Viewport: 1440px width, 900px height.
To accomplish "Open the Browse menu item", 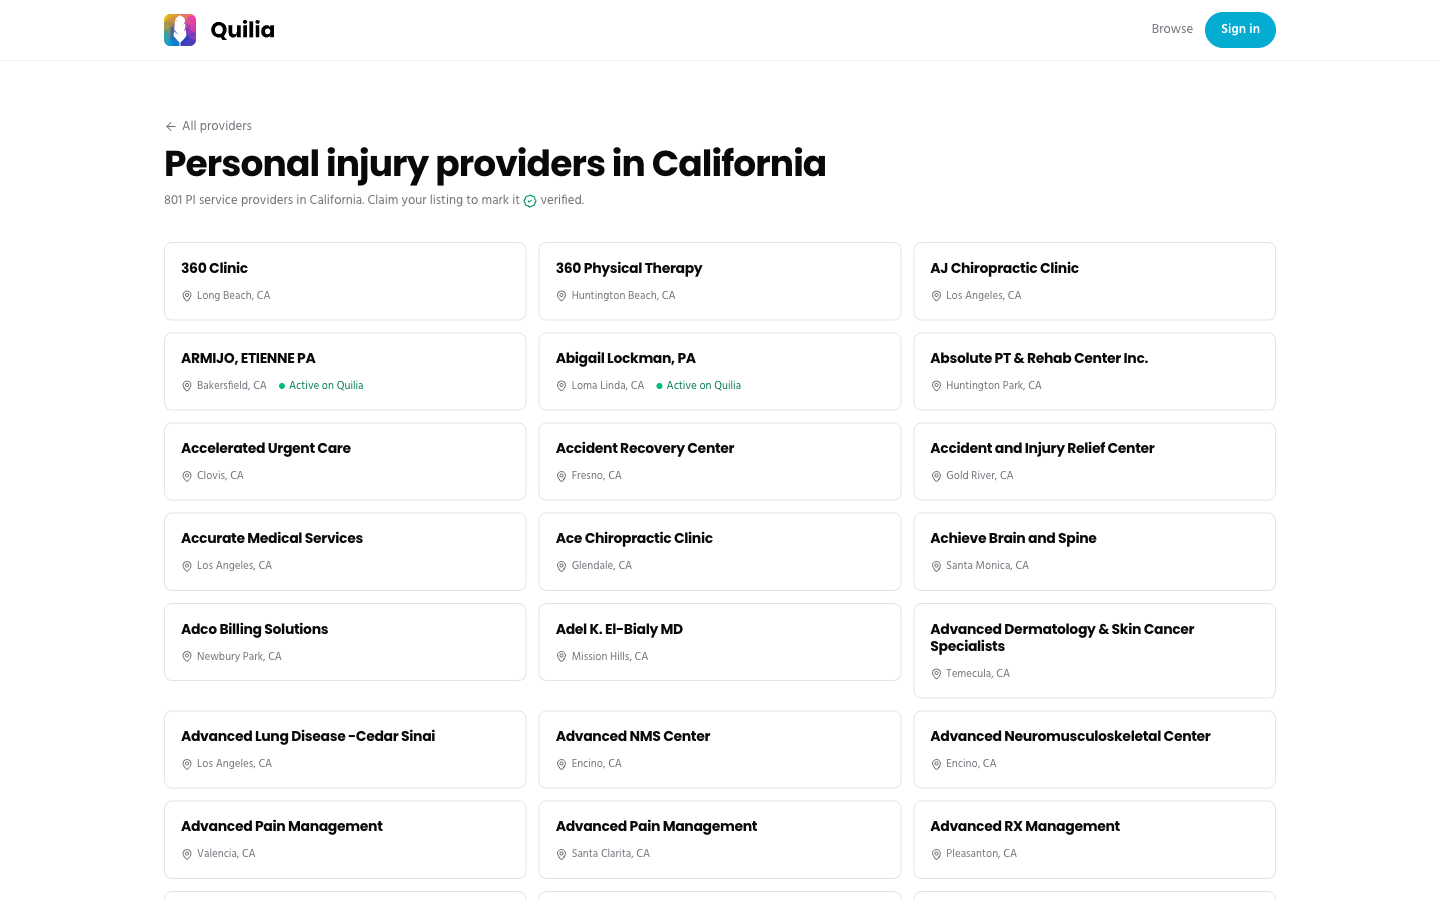I will pos(1172,30).
